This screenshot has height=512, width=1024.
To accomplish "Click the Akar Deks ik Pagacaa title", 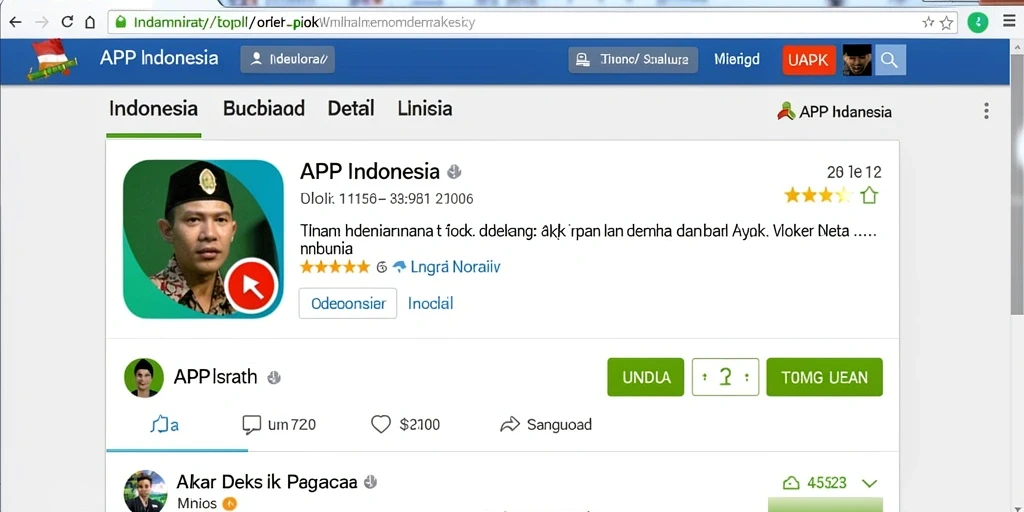I will 266,482.
